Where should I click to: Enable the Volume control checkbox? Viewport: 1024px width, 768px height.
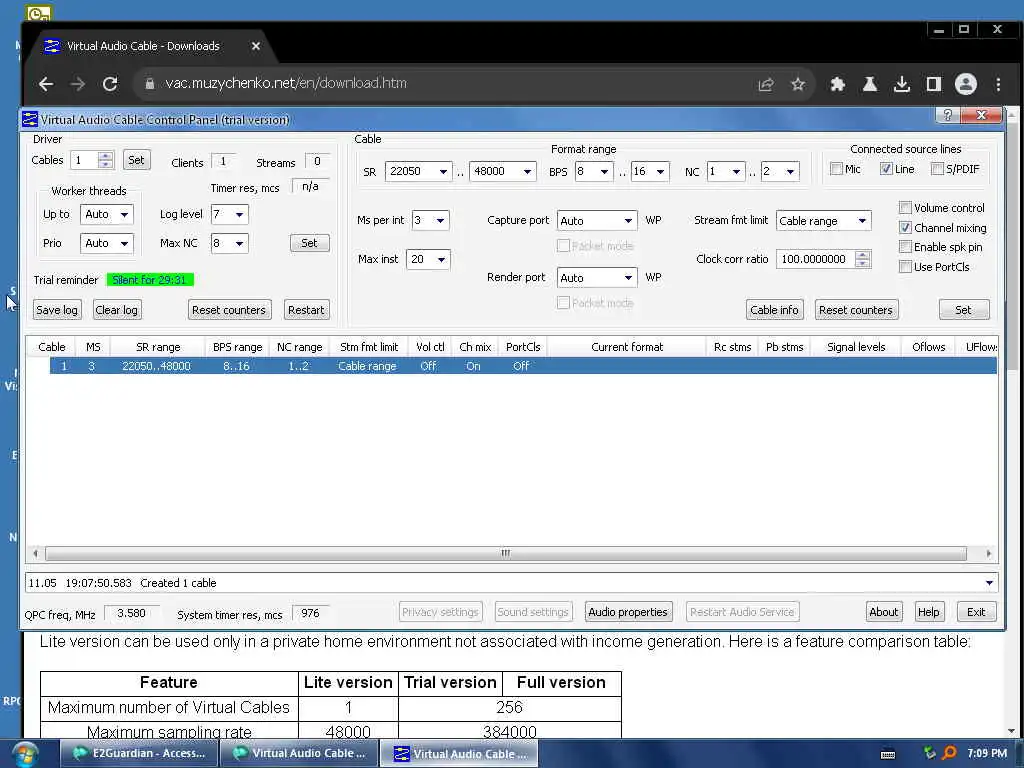(x=905, y=208)
